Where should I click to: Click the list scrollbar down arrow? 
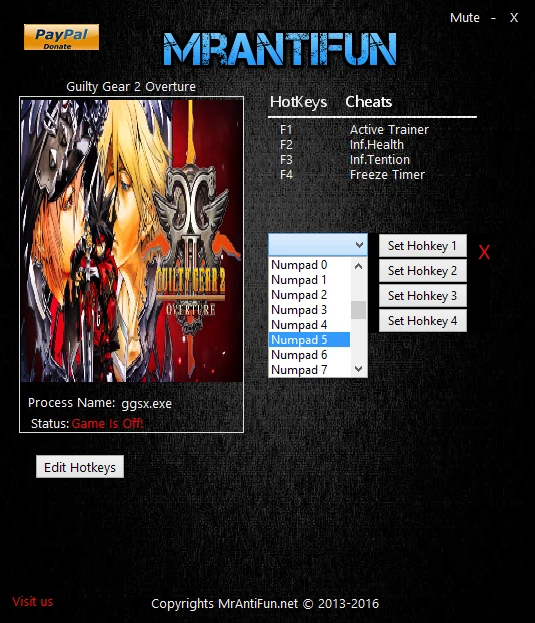tap(359, 369)
